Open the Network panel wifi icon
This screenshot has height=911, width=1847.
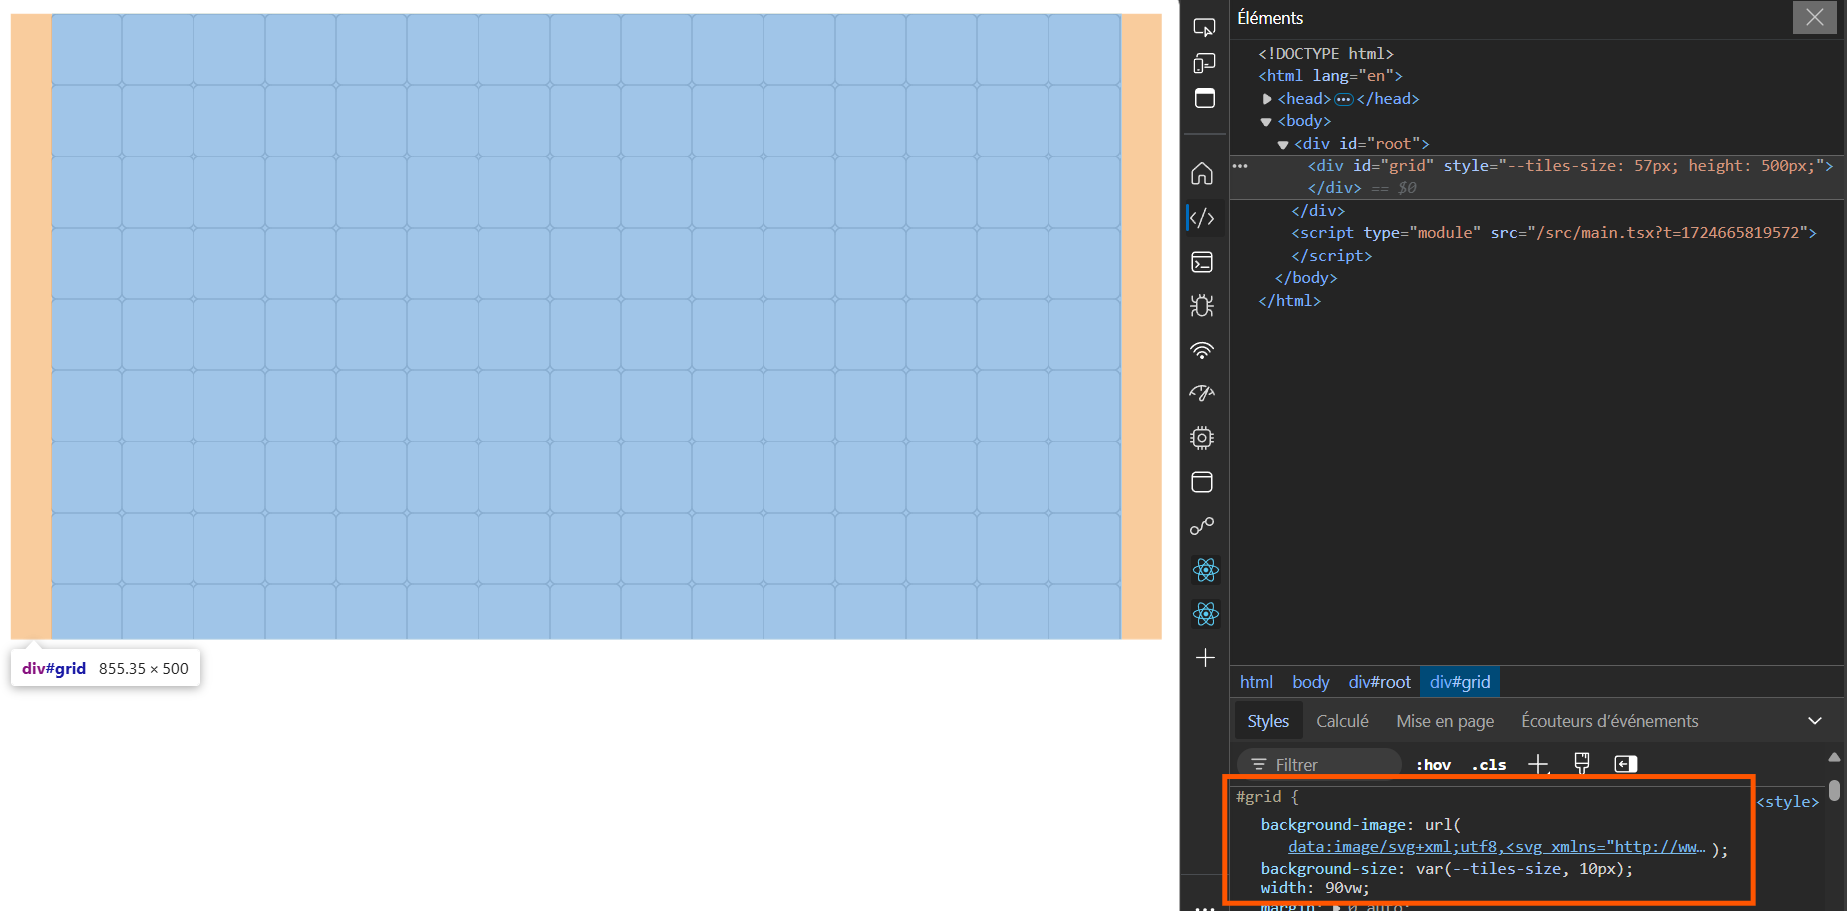point(1202,350)
